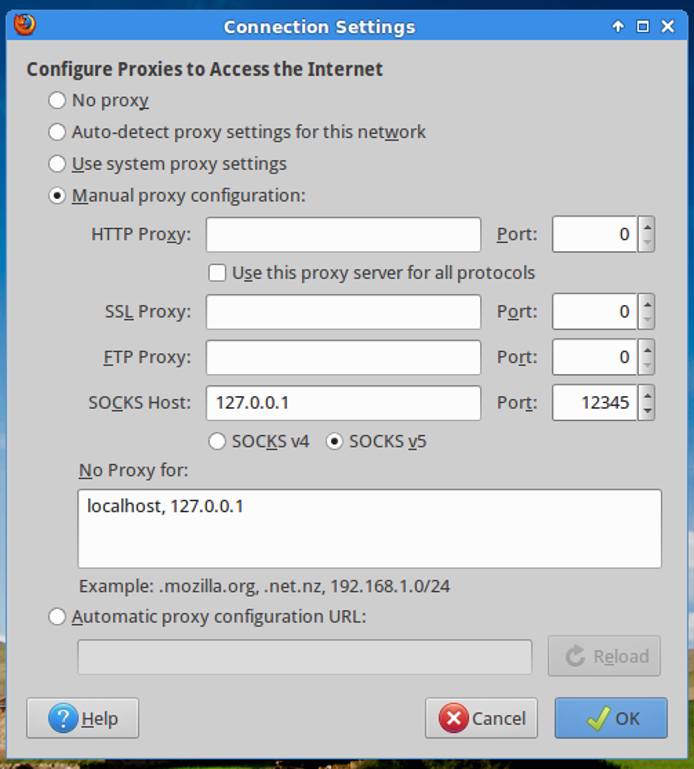Enable Use this proxy server for all protocols
Image resolution: width=694 pixels, height=769 pixels.
click(216, 273)
